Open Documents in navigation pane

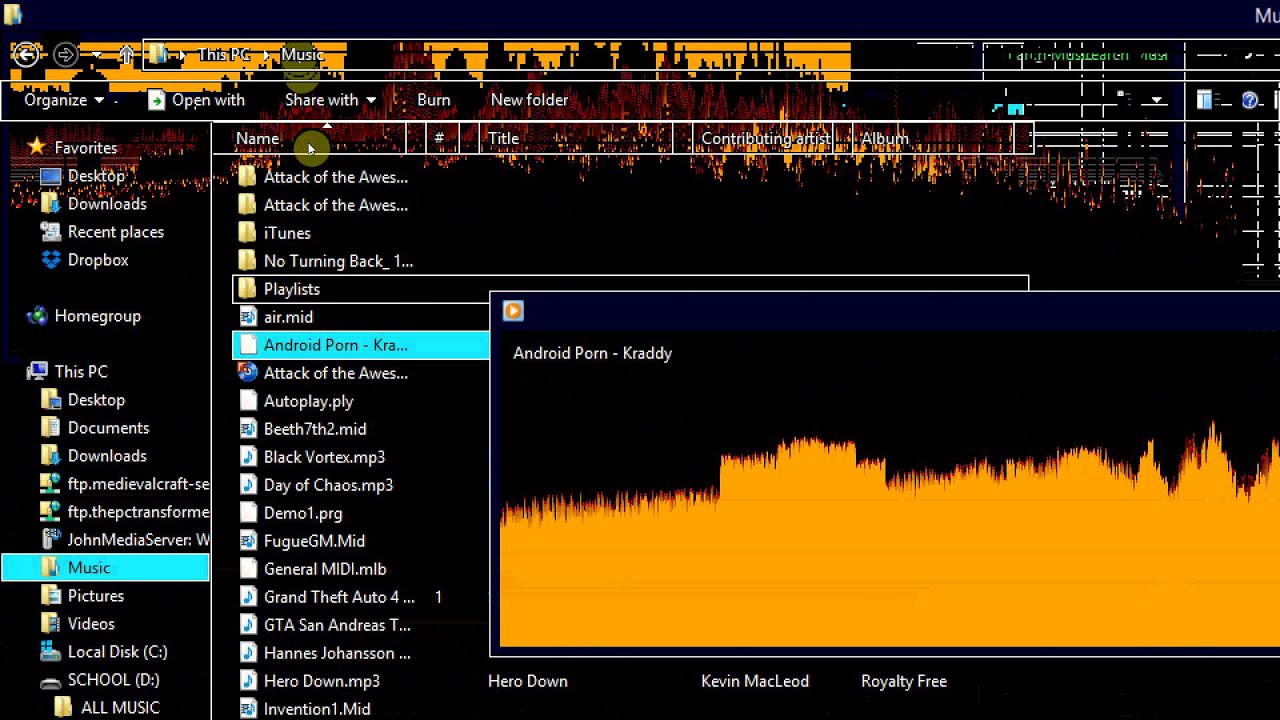pos(108,428)
